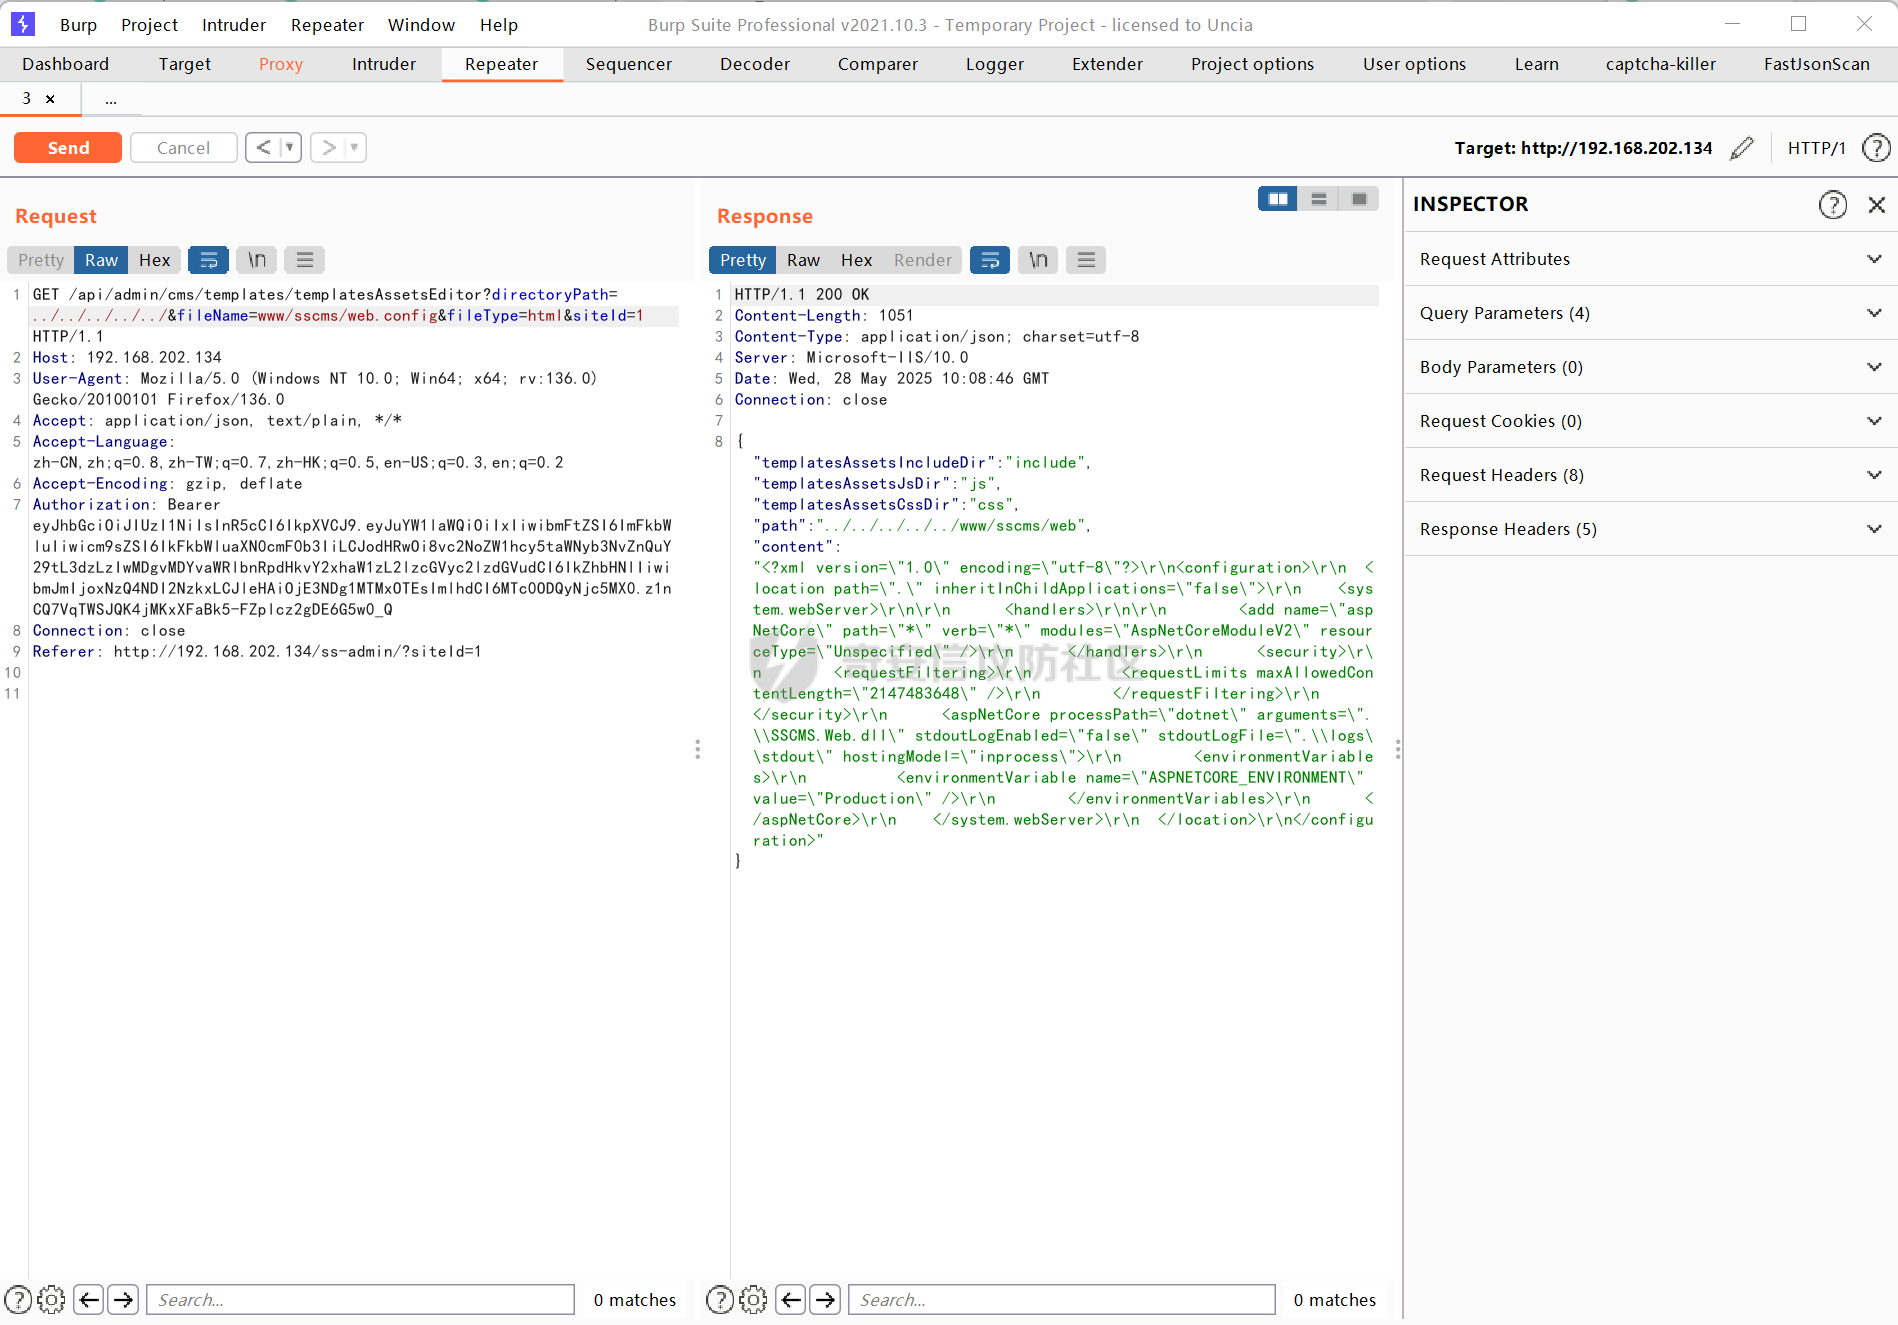Click the Cancel button

click(183, 148)
